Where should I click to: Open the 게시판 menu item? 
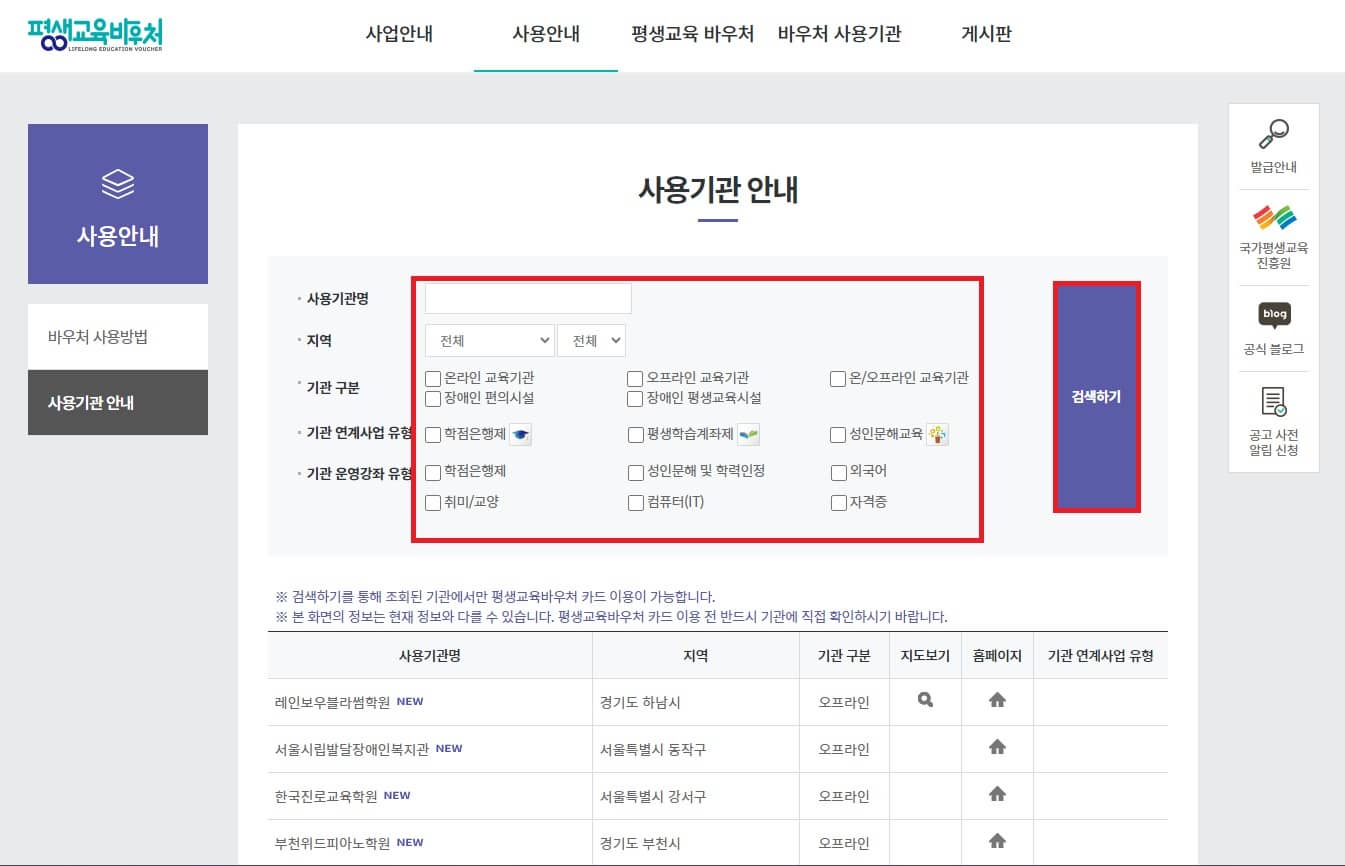coord(985,33)
